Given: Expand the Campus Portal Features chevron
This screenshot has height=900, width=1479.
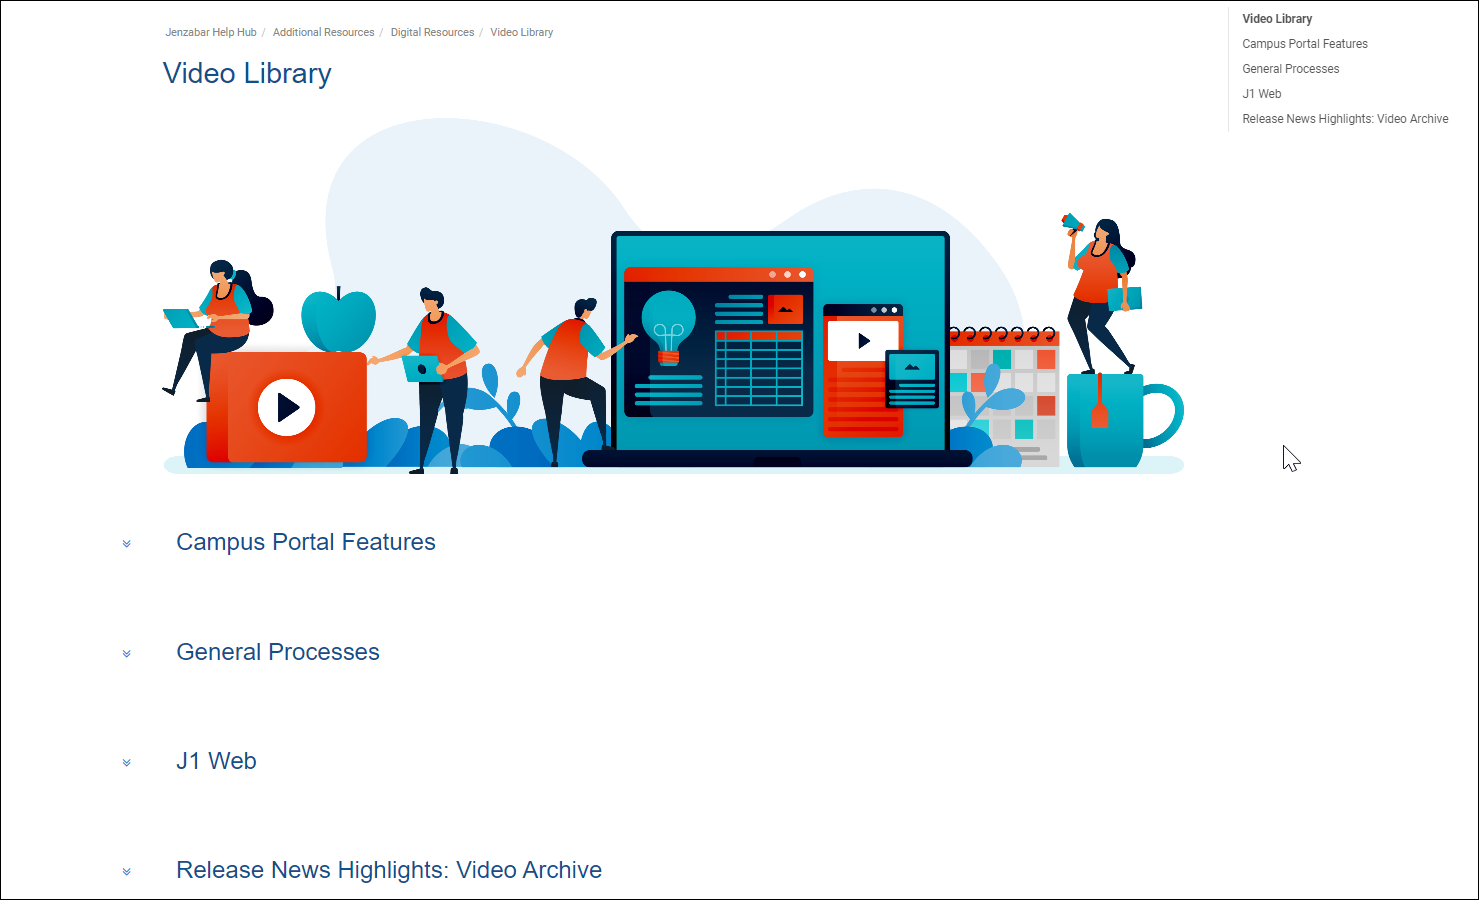Looking at the screenshot, I should click(127, 544).
